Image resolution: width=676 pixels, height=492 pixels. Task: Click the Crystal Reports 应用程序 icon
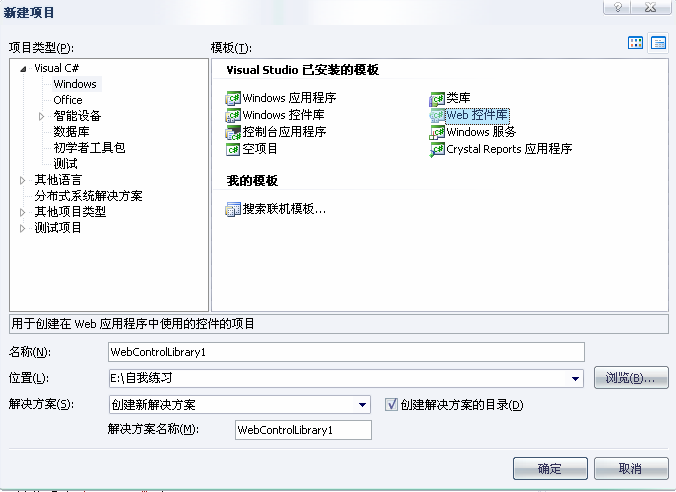437,150
